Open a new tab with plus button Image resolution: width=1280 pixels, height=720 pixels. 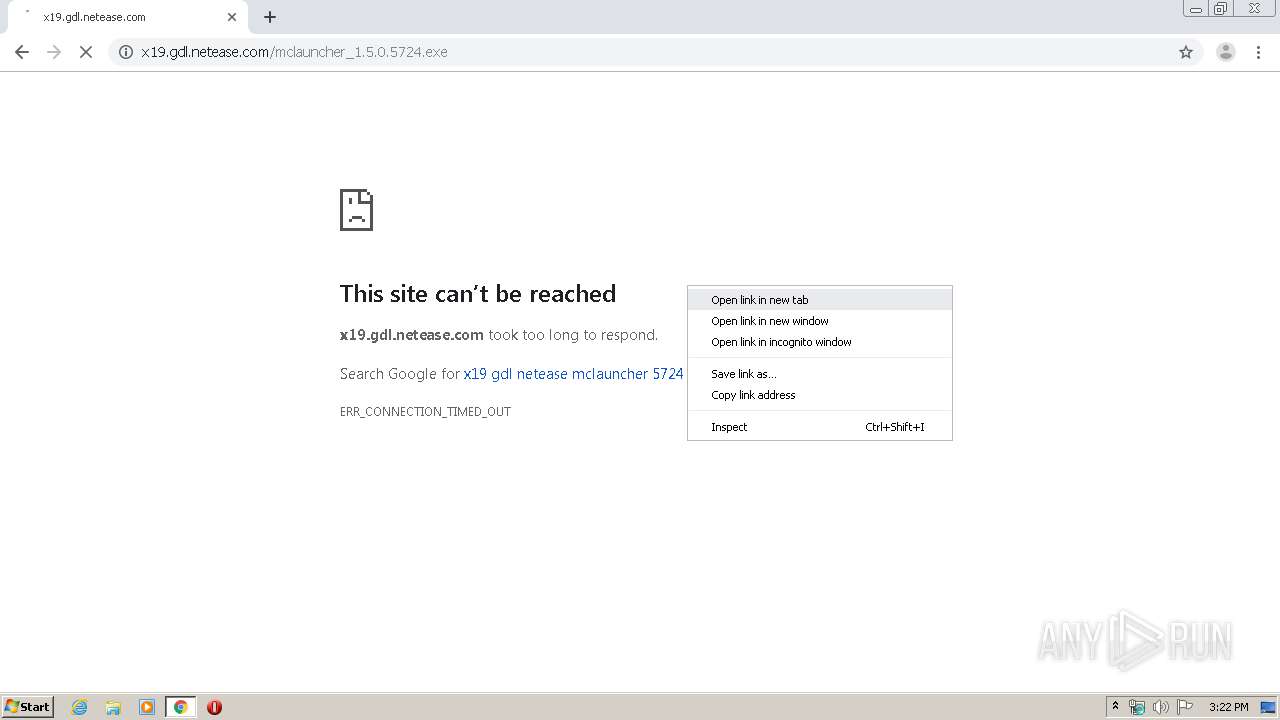coord(270,17)
